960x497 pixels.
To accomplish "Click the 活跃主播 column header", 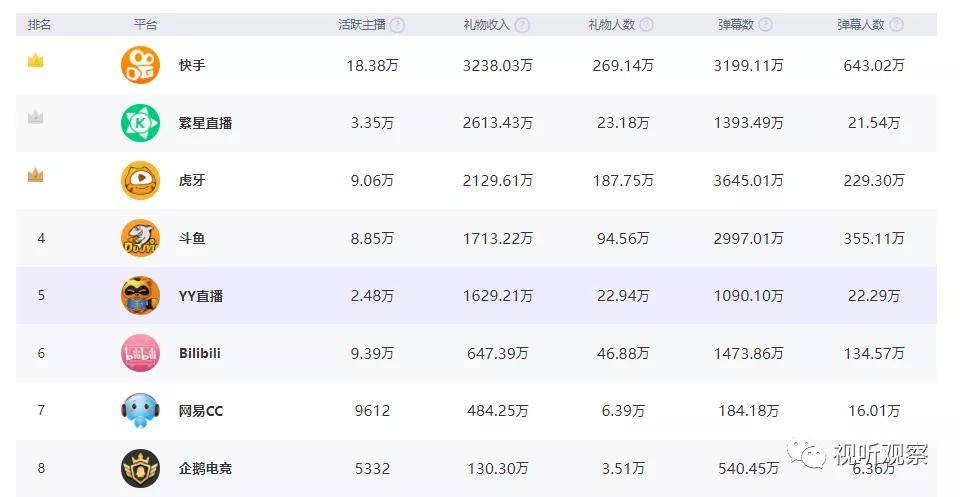I will (362, 25).
